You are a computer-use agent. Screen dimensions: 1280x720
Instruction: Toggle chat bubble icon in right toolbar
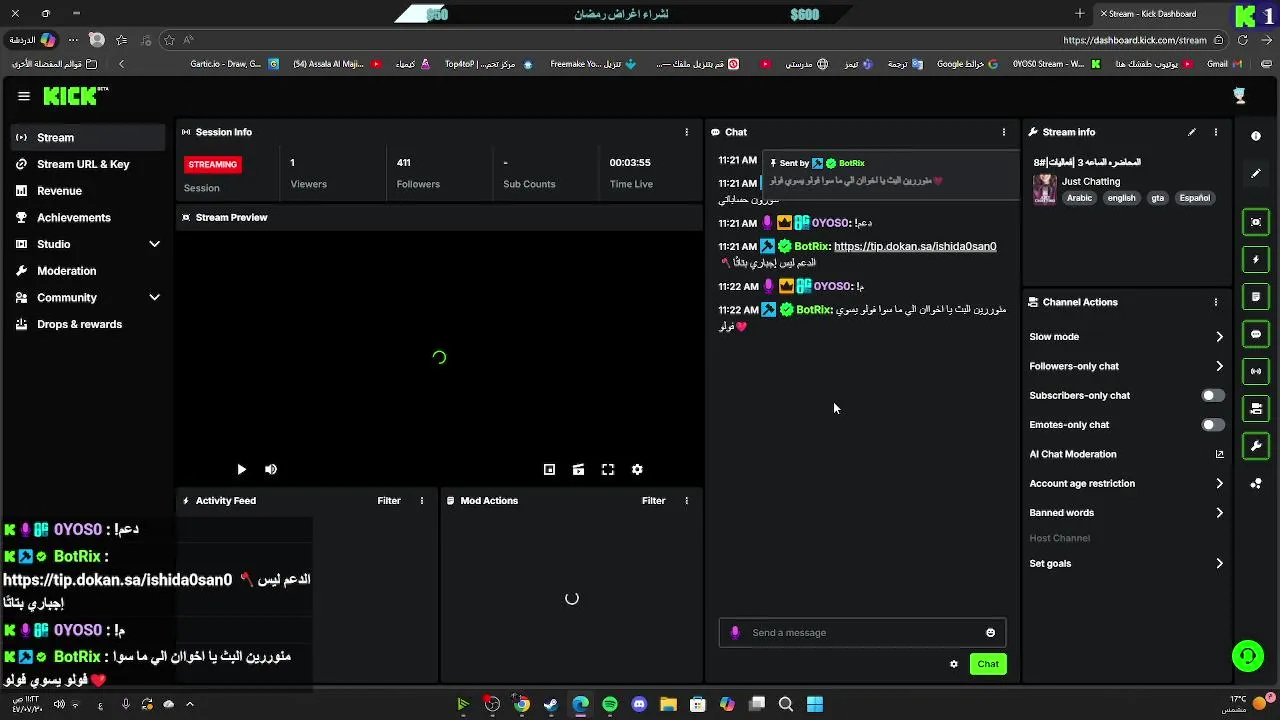click(1256, 334)
